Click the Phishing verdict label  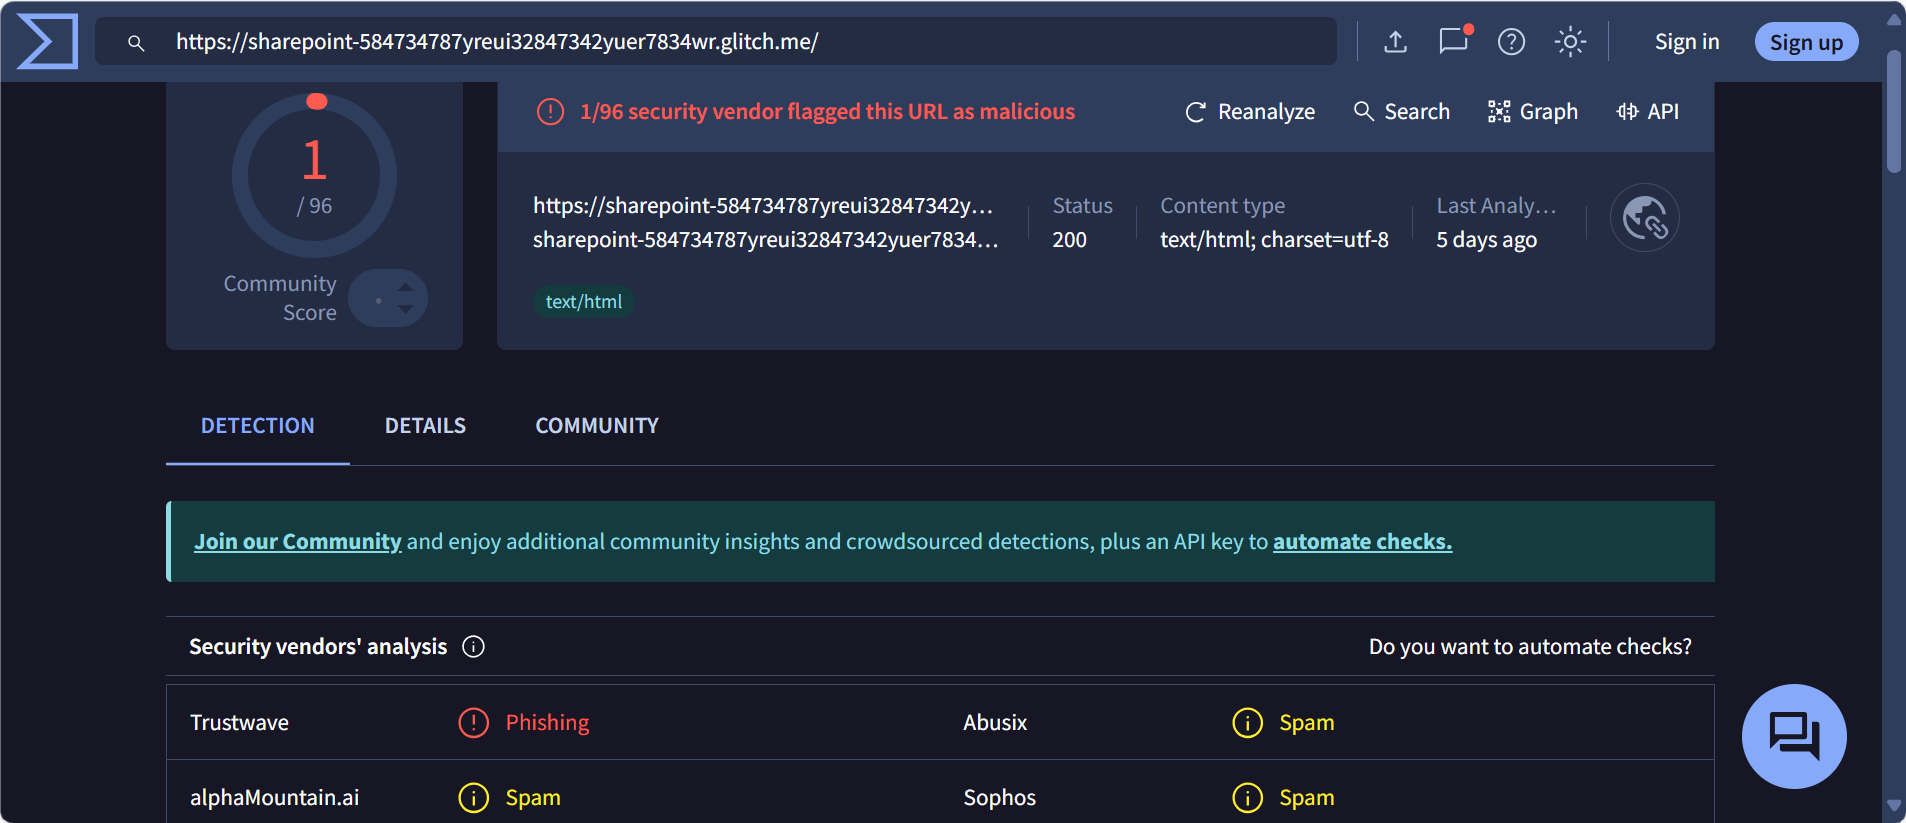[548, 723]
